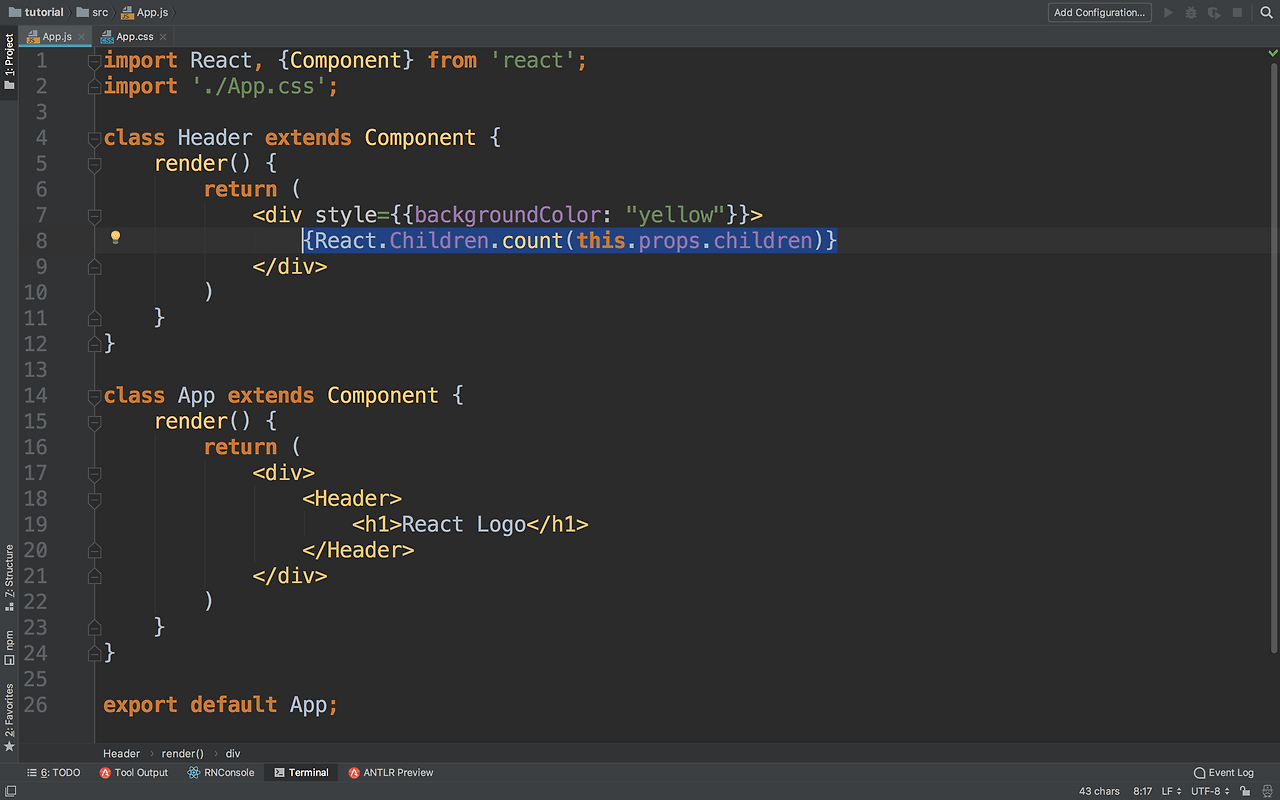
Task: Collapse the Header tag fold at line 18
Action: click(94, 499)
